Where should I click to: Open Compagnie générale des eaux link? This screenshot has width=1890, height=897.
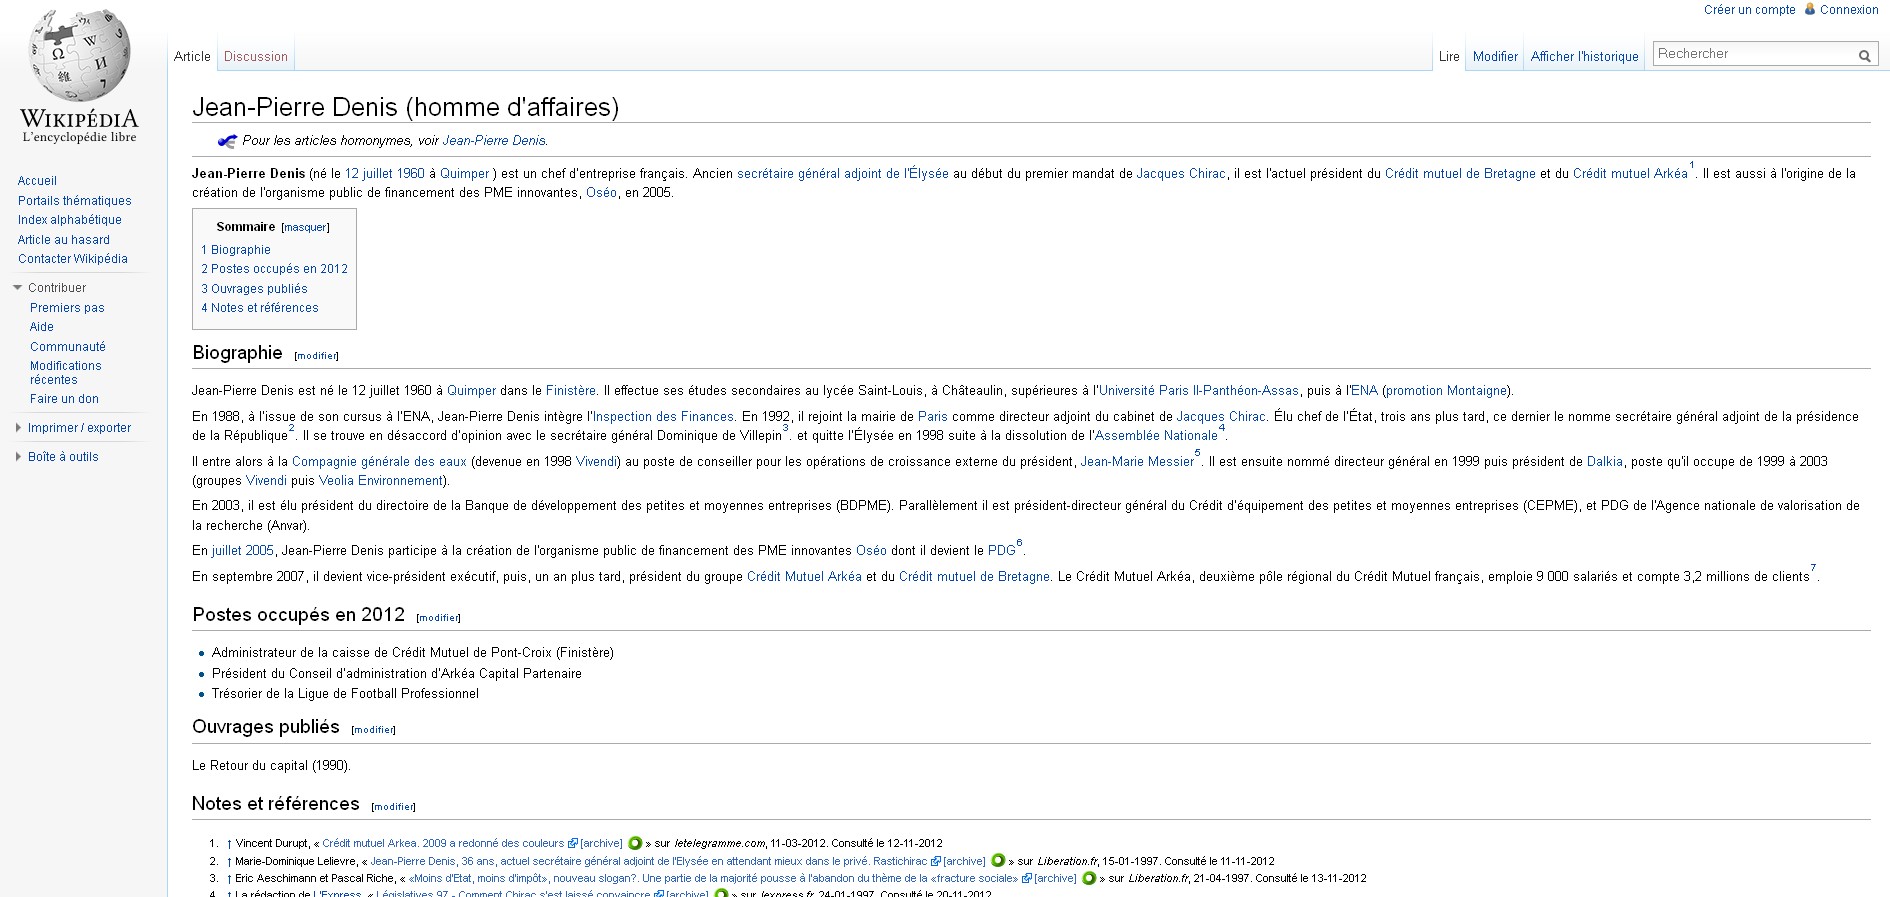click(379, 462)
